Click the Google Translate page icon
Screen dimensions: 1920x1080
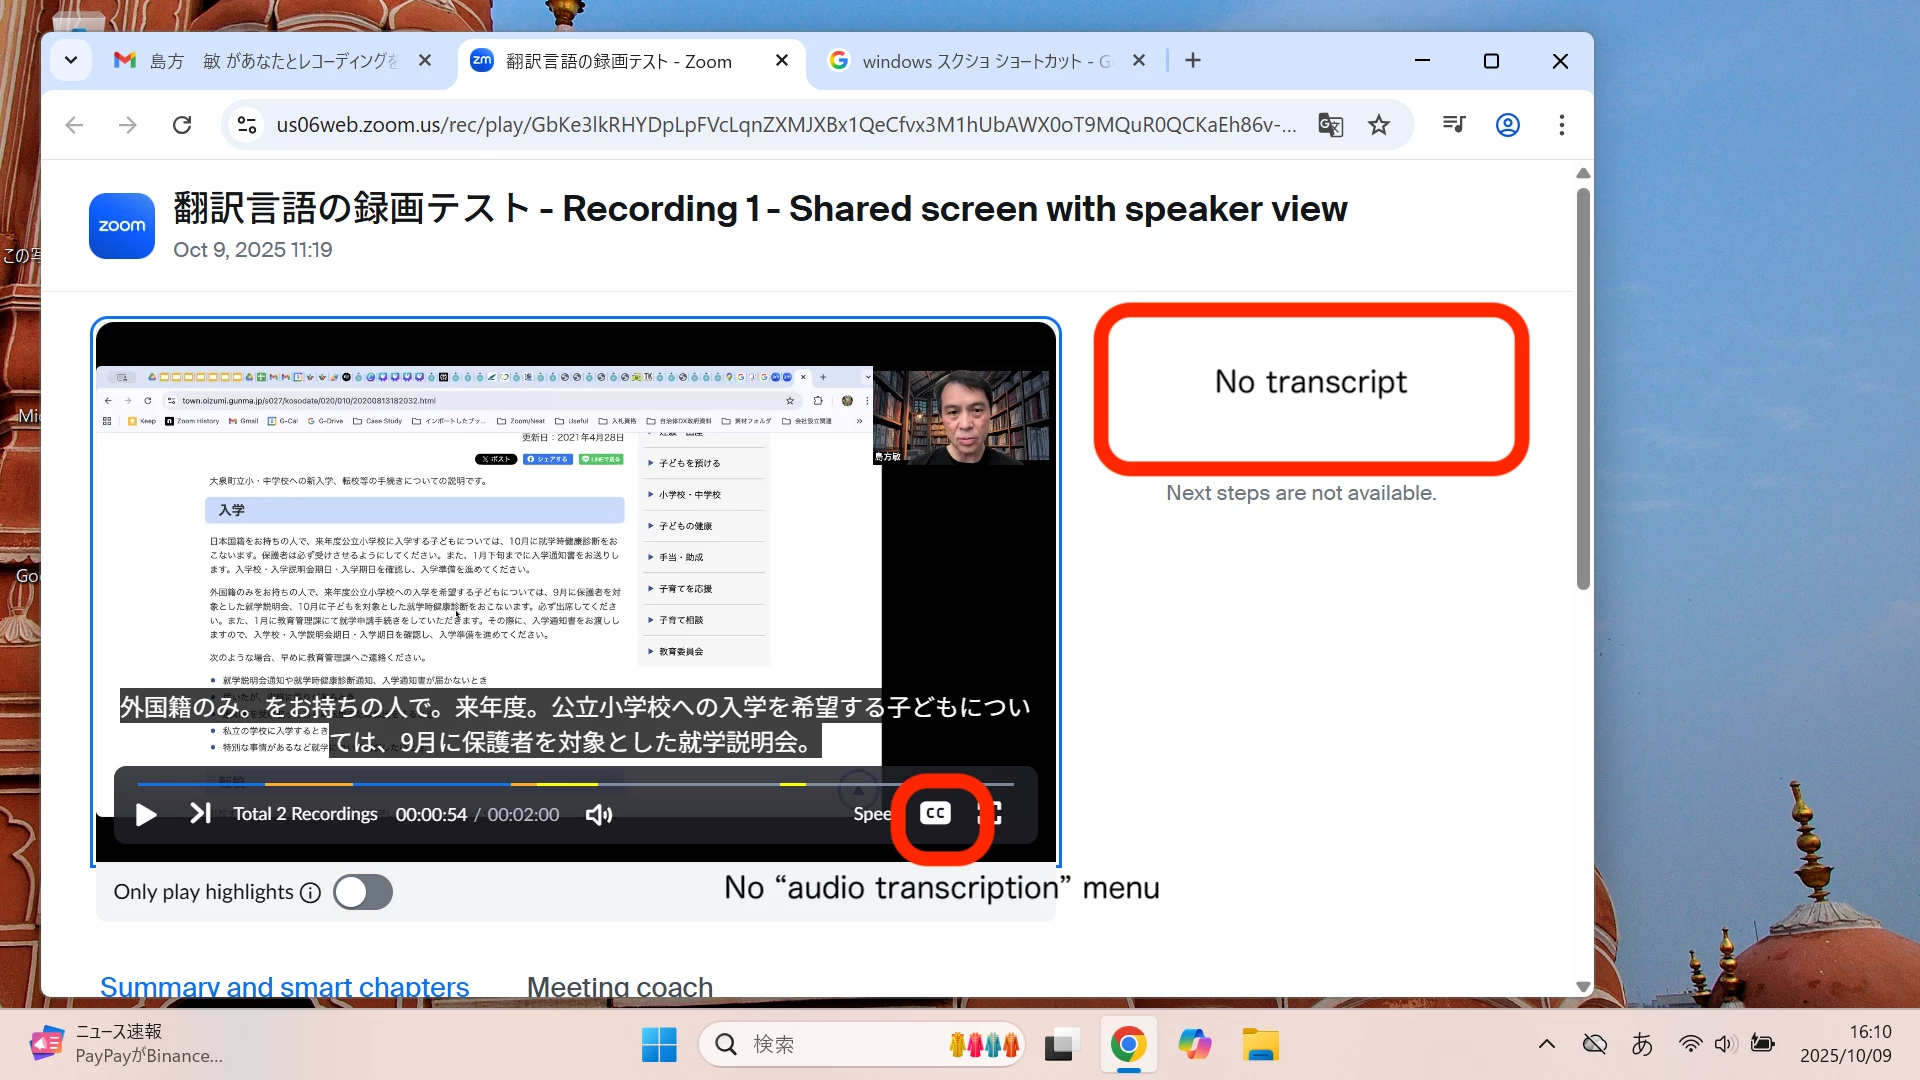point(1330,125)
